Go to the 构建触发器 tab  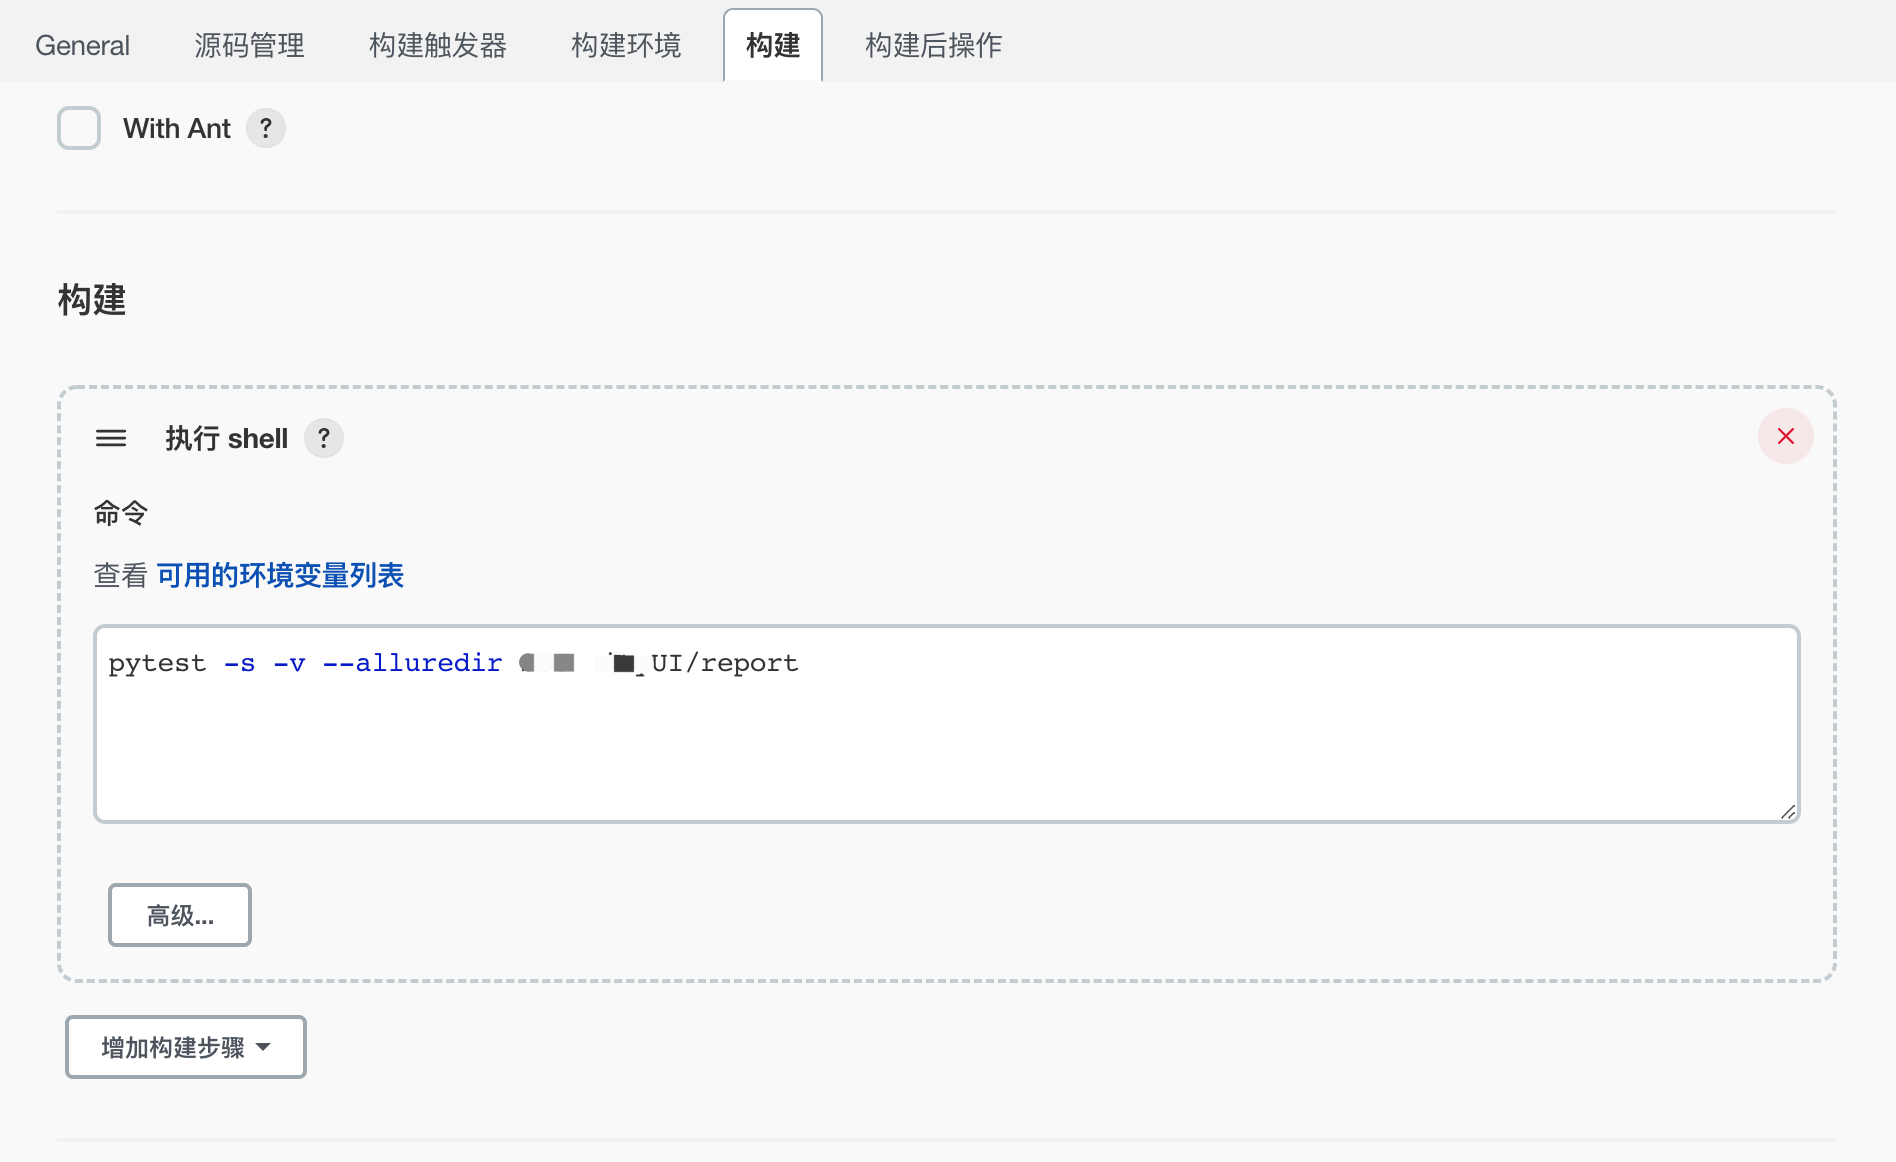[x=437, y=45]
